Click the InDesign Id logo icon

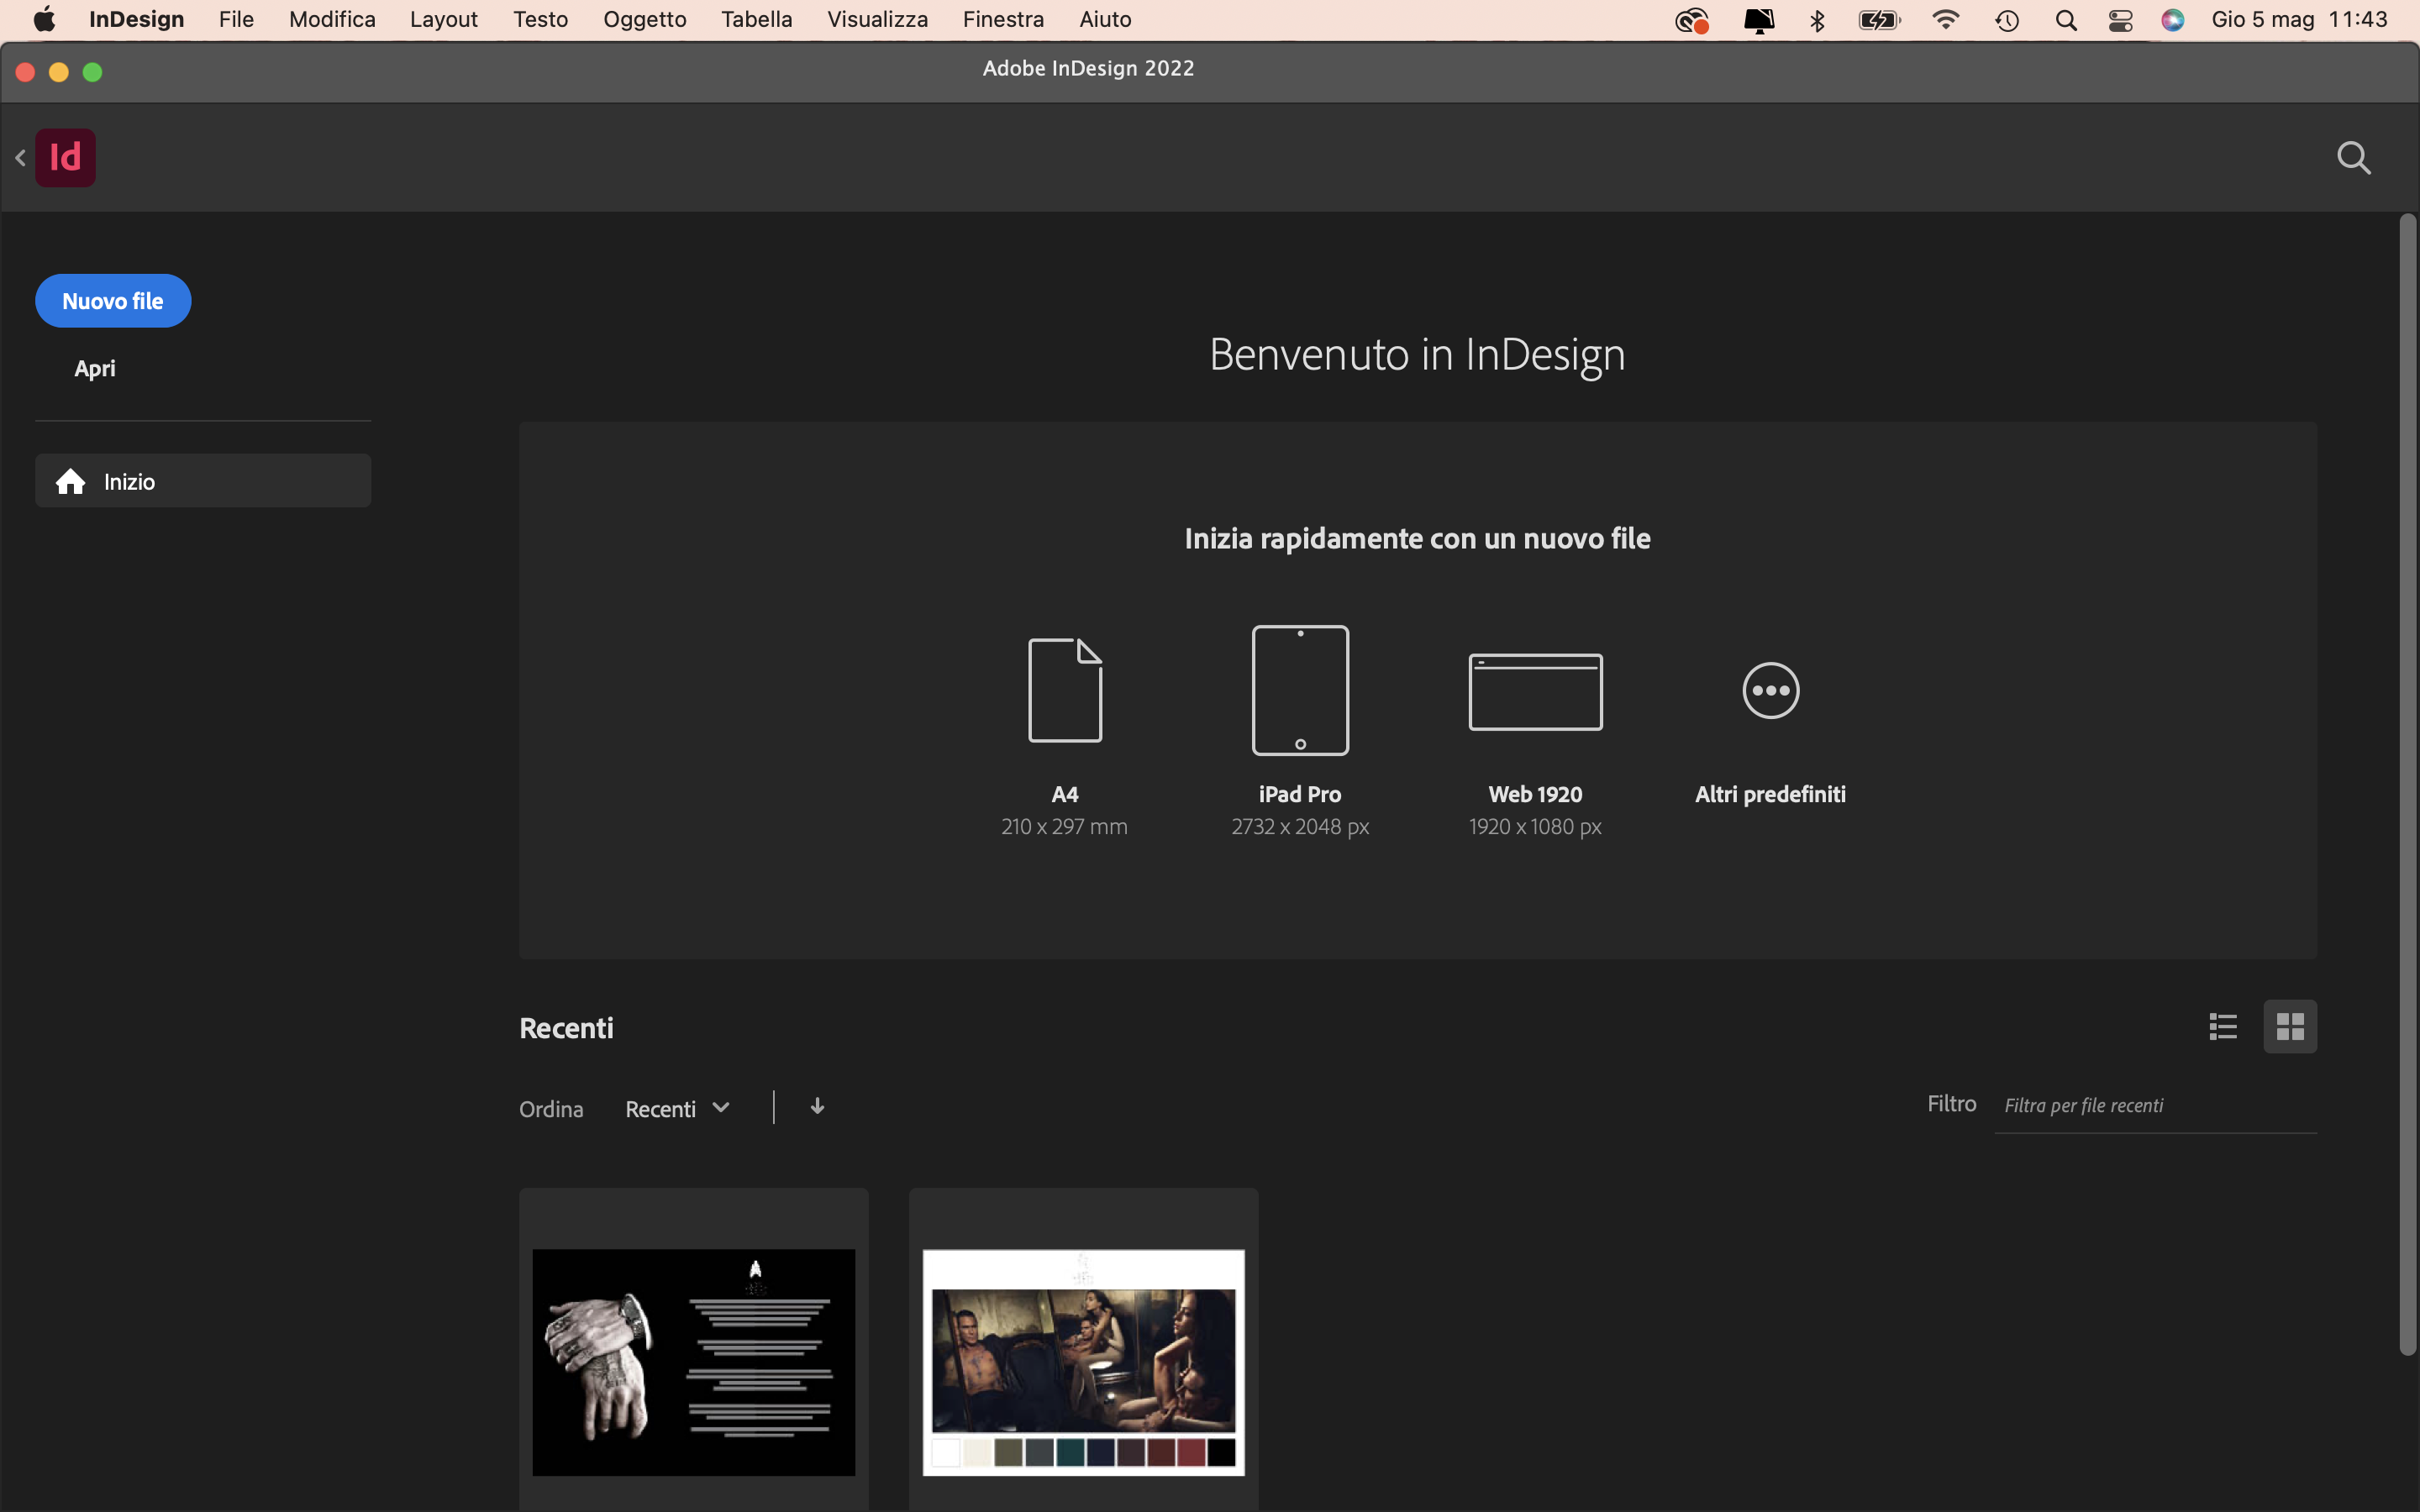65,157
